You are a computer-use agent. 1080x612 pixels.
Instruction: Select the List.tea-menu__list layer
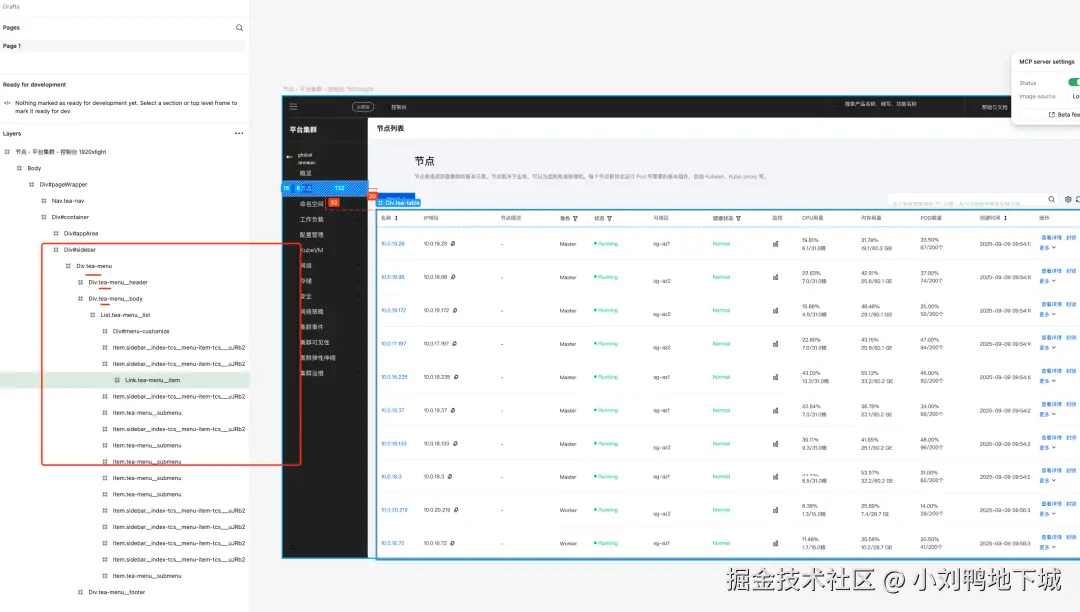click(125, 315)
